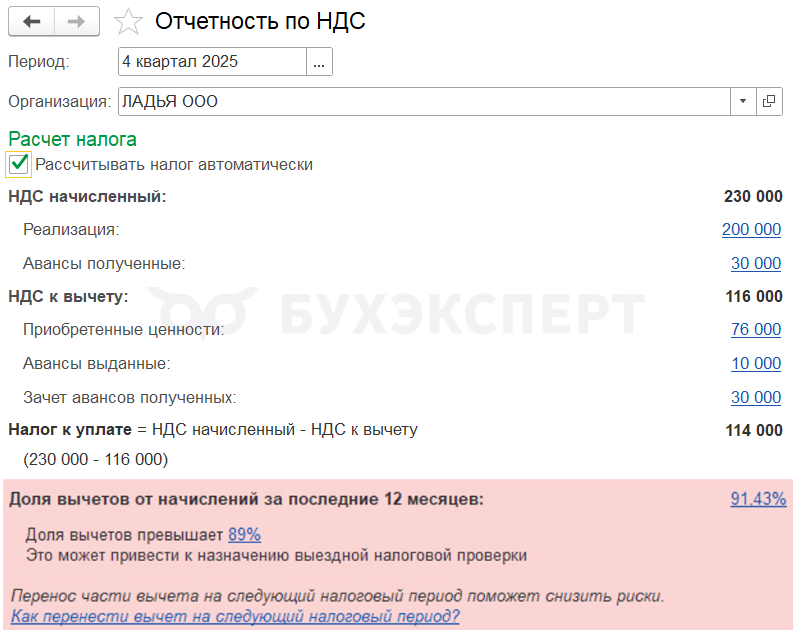
Task: Expand the organization dropdown list
Action: click(x=743, y=101)
